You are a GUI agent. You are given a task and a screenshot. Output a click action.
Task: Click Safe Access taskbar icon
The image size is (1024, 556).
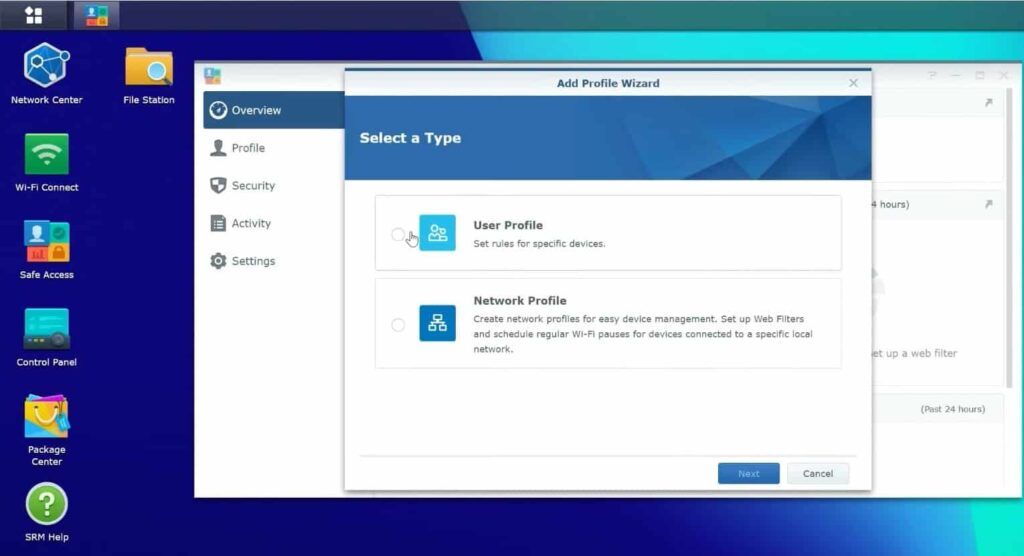coord(96,15)
